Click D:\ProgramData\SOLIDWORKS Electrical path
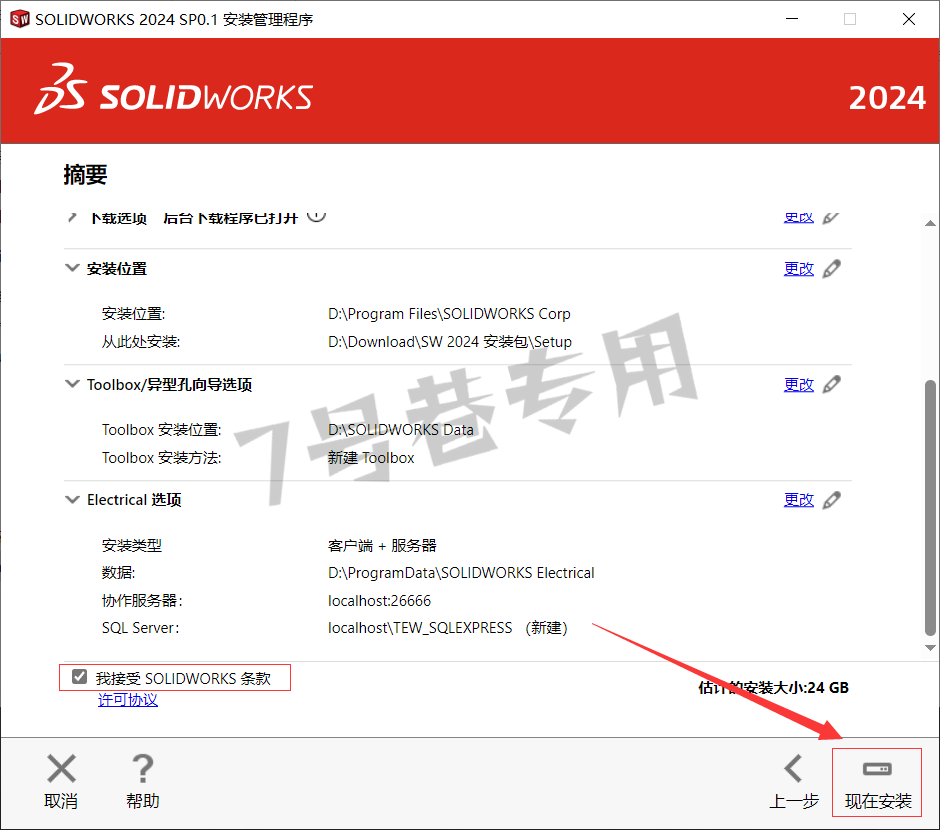This screenshot has height=830, width=940. coord(461,573)
